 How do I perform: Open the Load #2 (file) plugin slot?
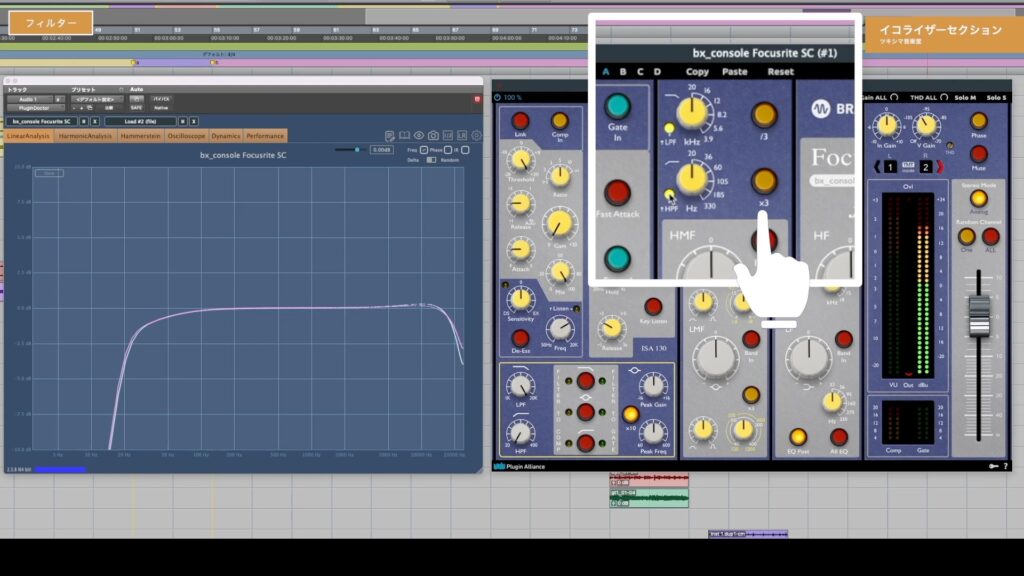click(x=140, y=121)
